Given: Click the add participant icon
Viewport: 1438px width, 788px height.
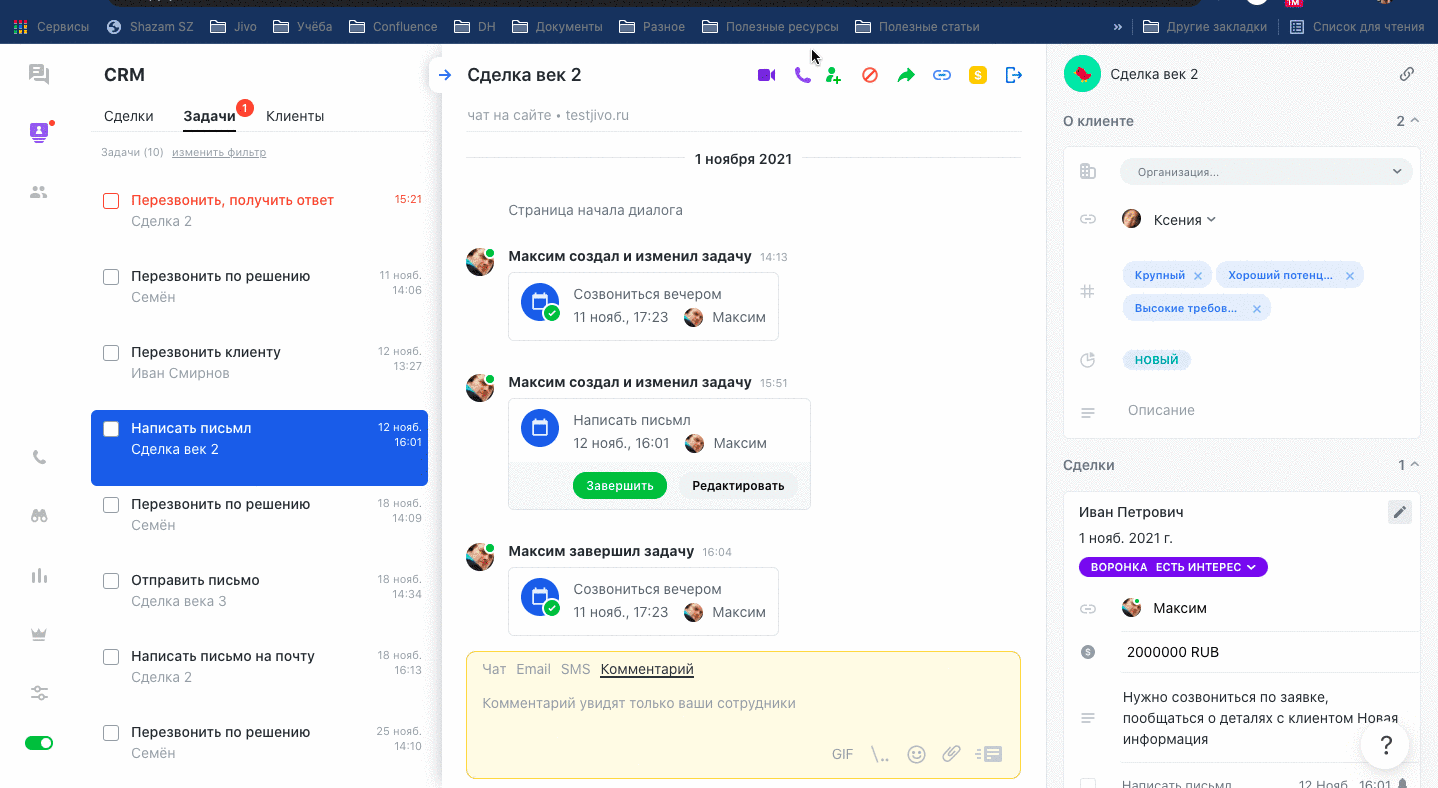Looking at the screenshot, I should [833, 75].
